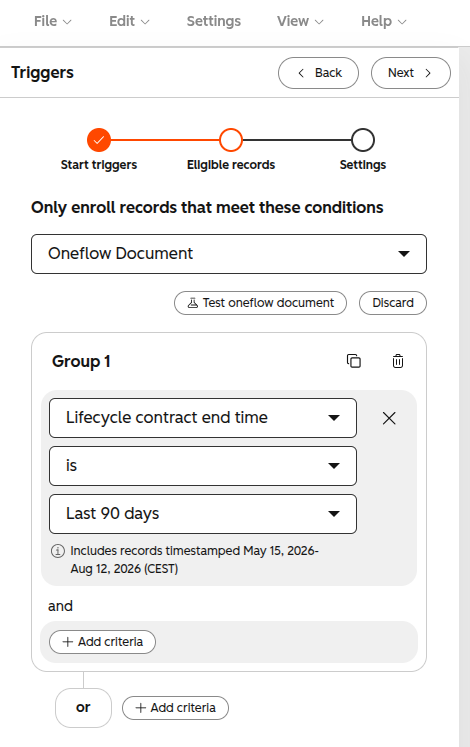Viewport: 470px width, 747px height.
Task: Add criteria inside Group 1
Action: (x=102, y=642)
